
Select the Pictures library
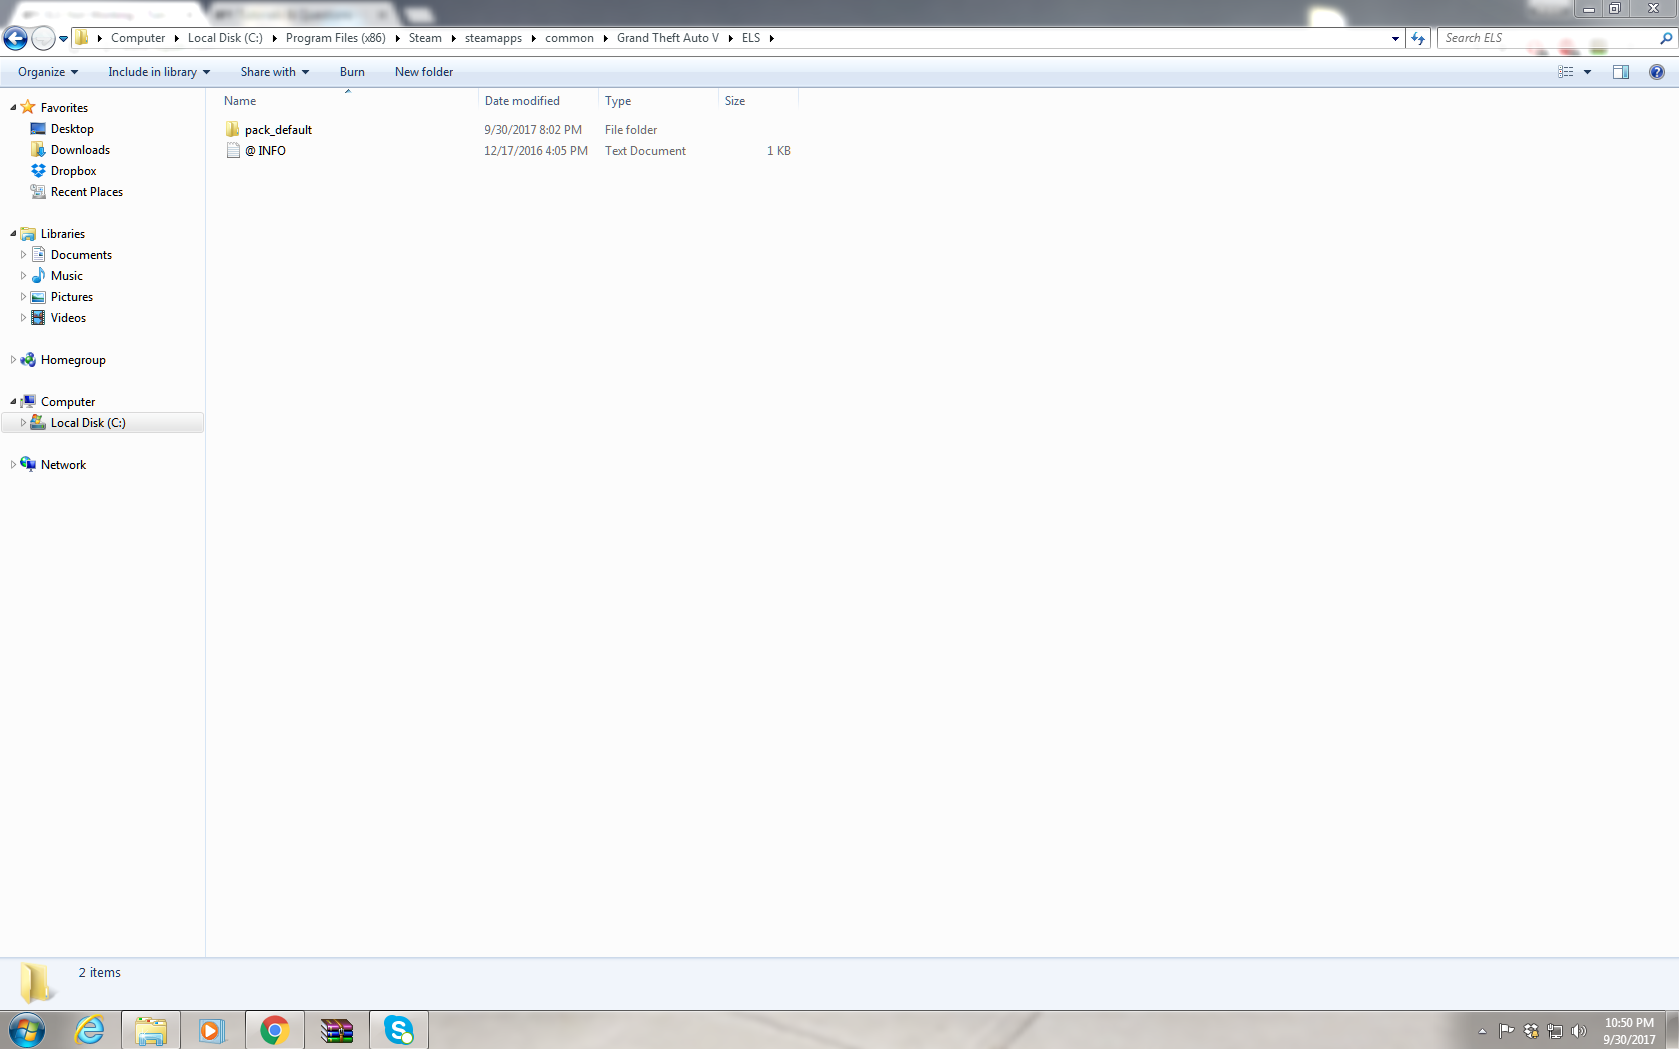coord(72,297)
